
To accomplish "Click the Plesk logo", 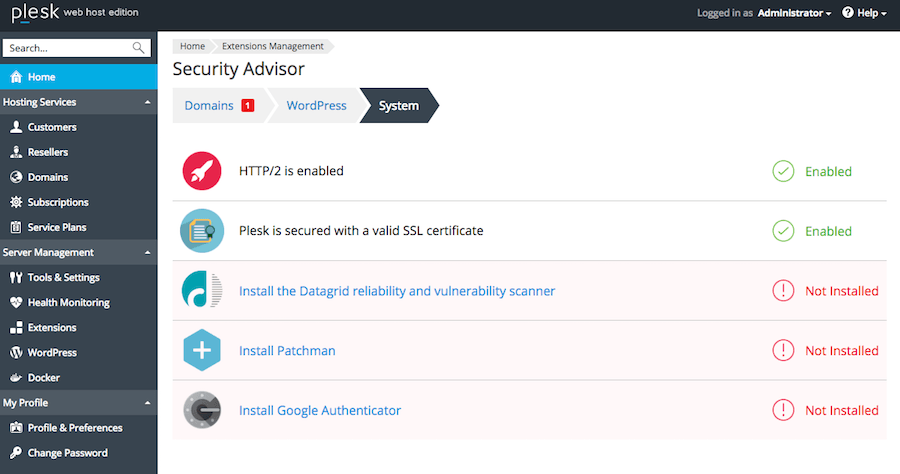I will (x=35, y=13).
